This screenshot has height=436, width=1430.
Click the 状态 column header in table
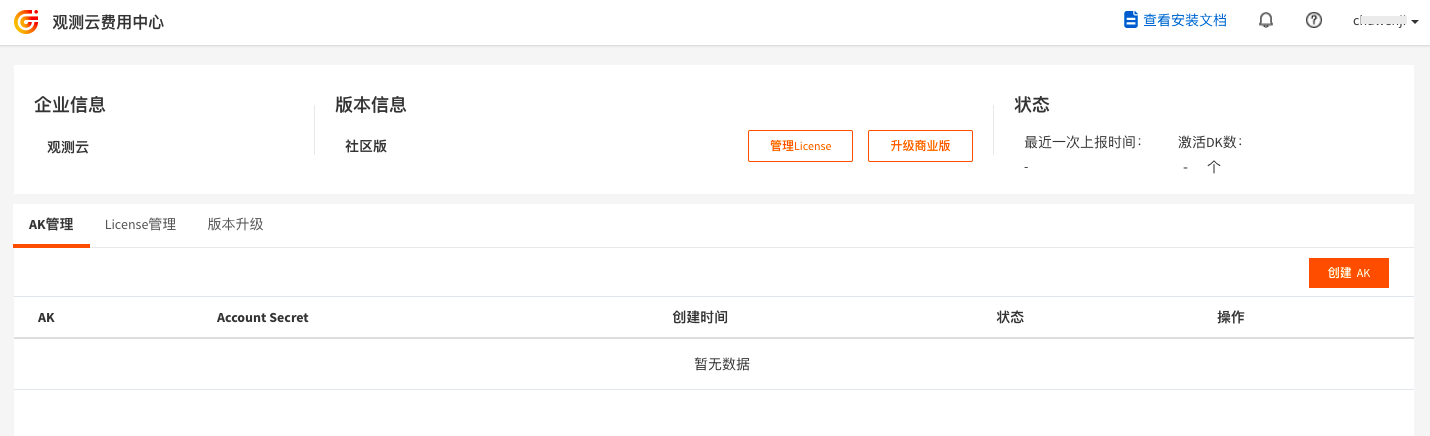[1010, 318]
